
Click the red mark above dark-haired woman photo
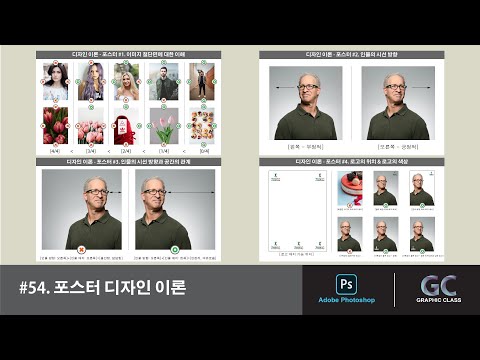(x=55, y=62)
